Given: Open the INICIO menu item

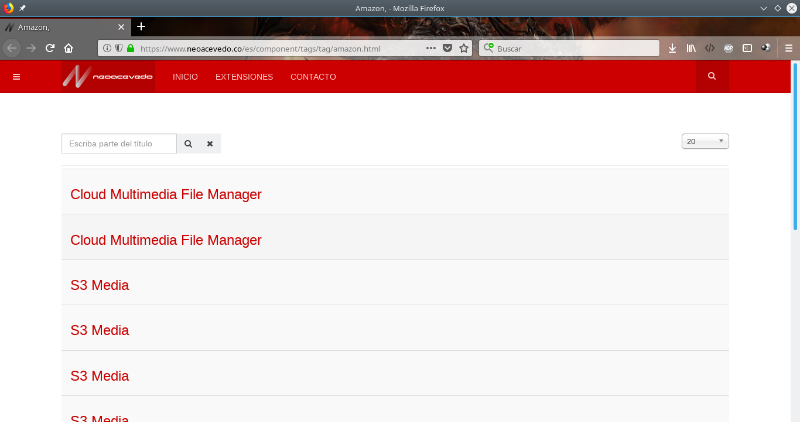Looking at the screenshot, I should click(185, 77).
